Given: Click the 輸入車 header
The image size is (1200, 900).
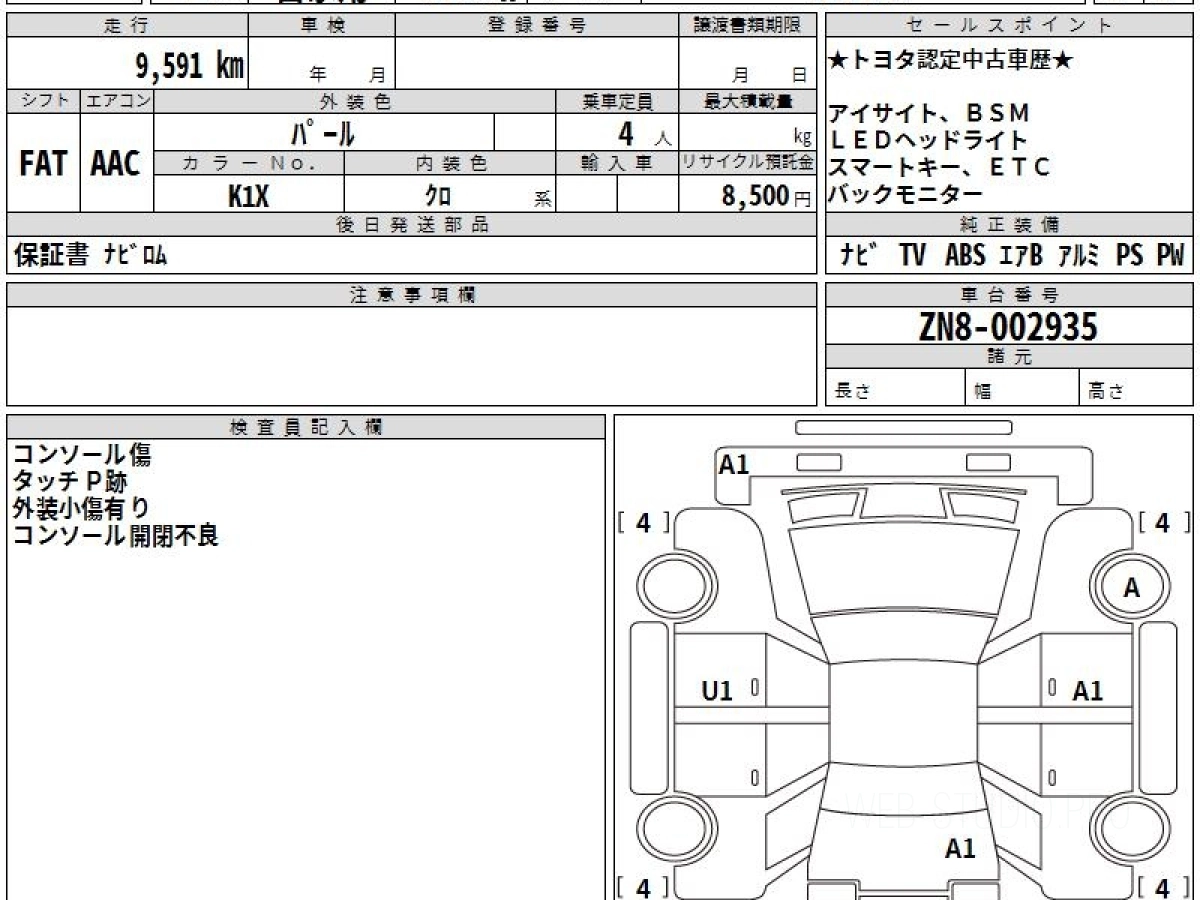Looking at the screenshot, I should point(617,163).
